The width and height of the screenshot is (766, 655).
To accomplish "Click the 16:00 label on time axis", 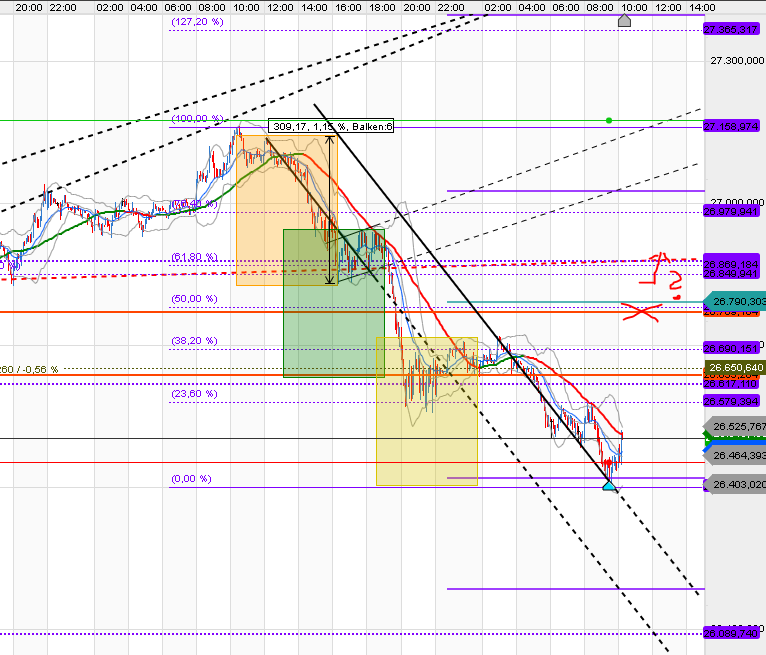I will pyautogui.click(x=348, y=7).
